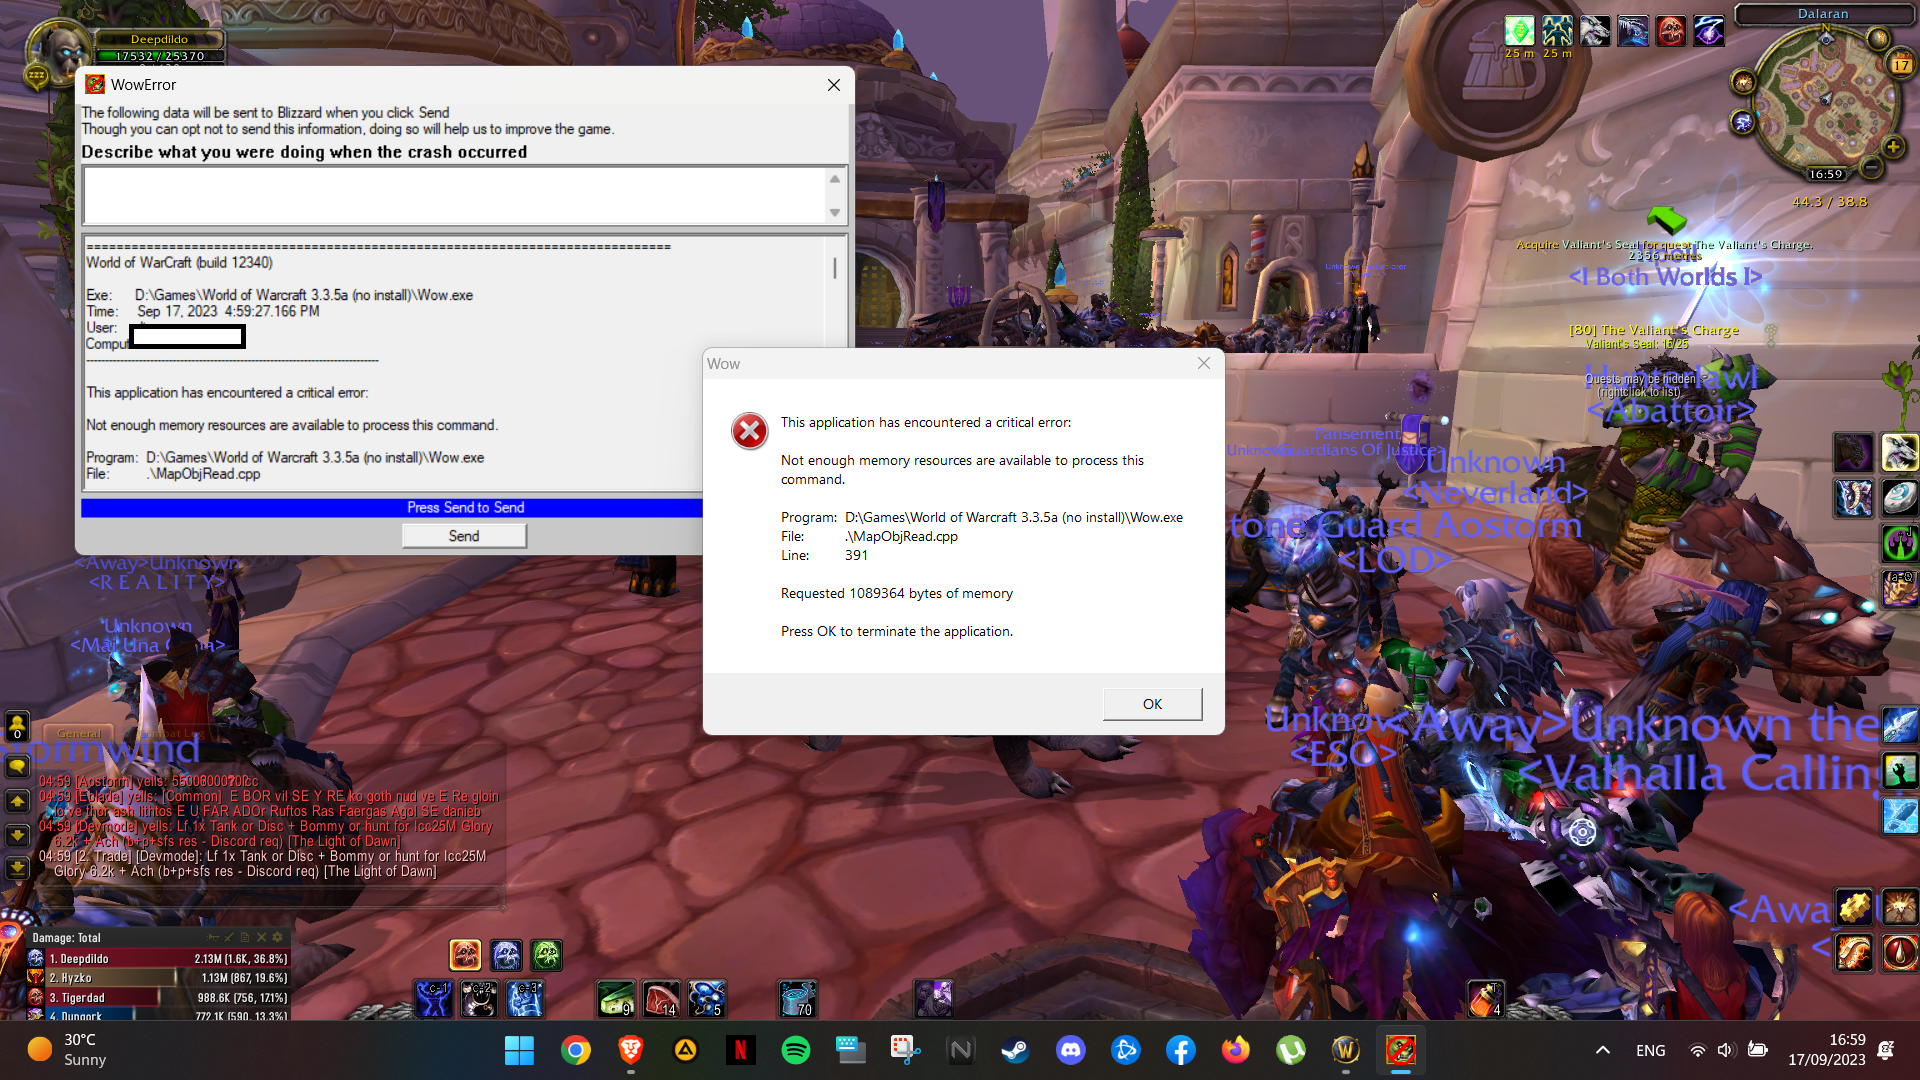The image size is (1920, 1080).
Task: Click the action button labeled a-Q
Action: coord(1900,589)
